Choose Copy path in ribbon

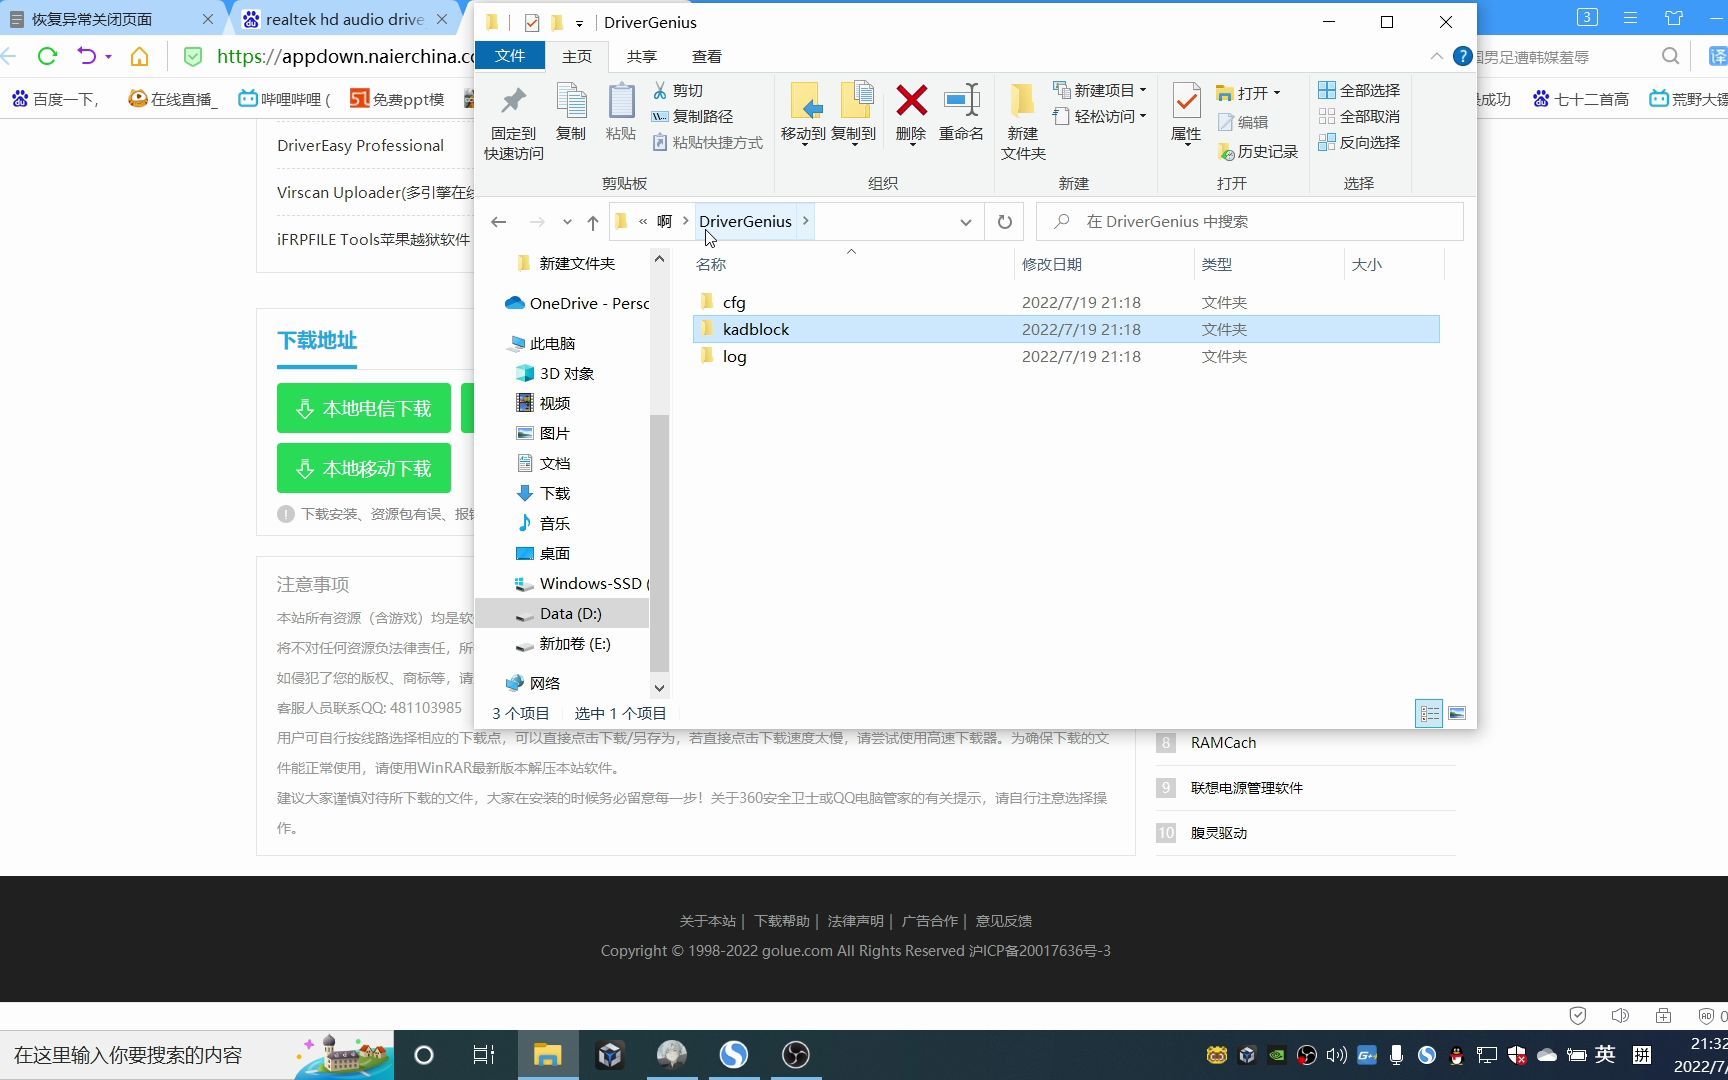pyautogui.click(x=692, y=117)
